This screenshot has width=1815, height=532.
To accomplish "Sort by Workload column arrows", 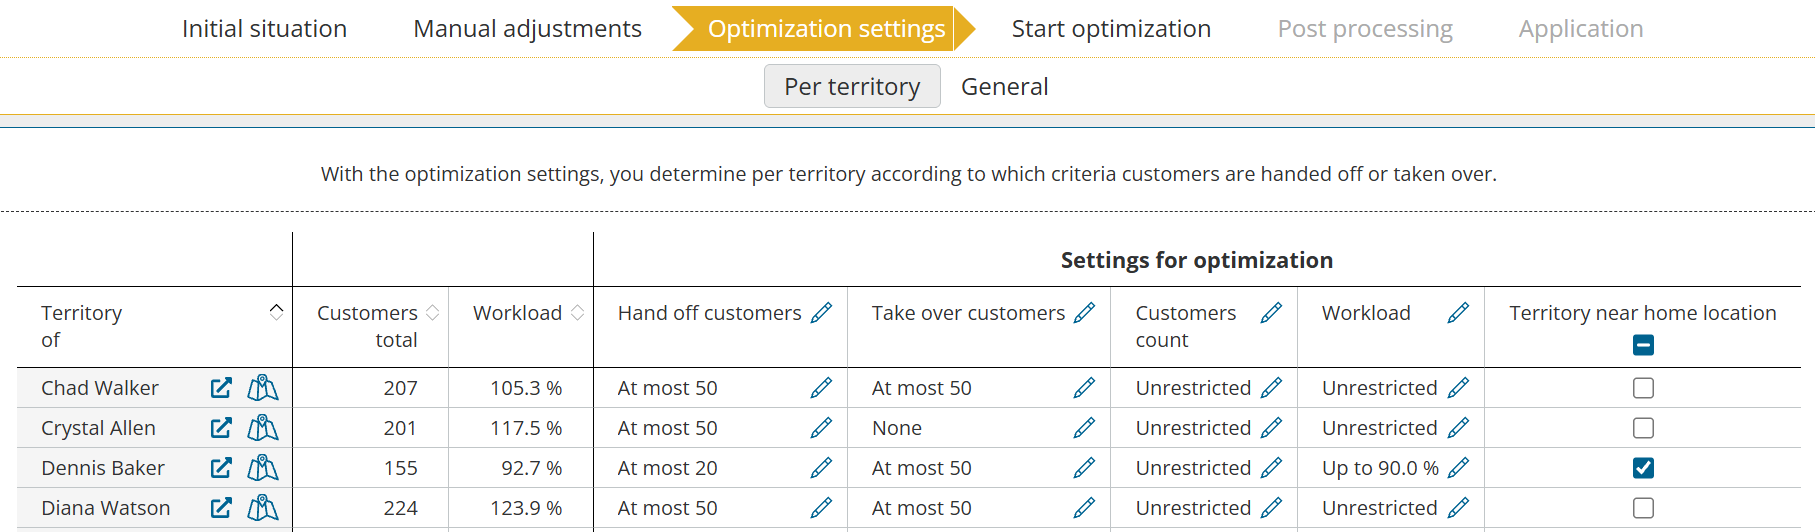I will click(577, 313).
